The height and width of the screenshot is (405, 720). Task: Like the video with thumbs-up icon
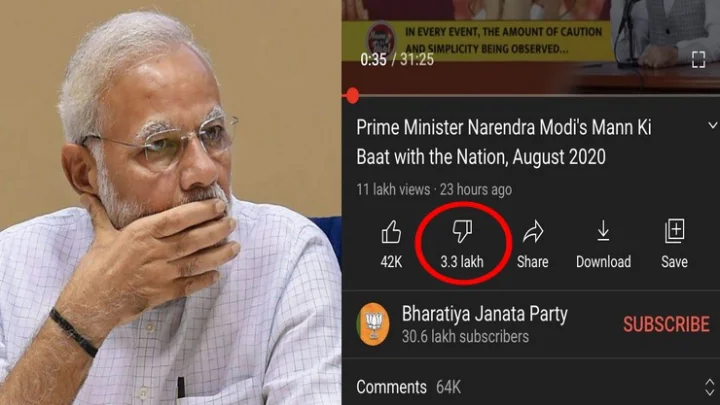391,231
